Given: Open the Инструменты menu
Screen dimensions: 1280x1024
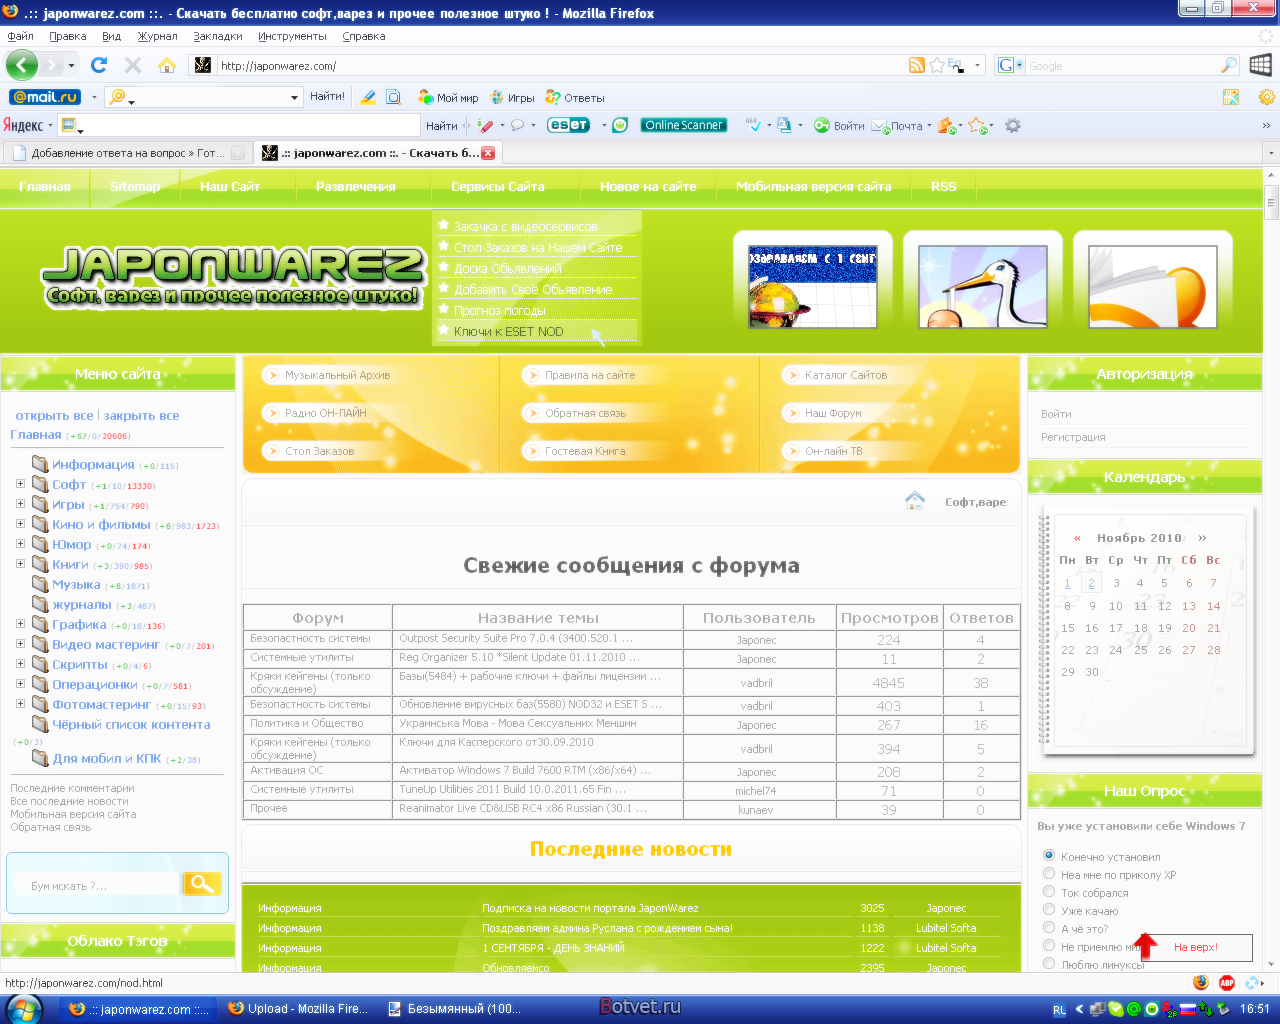Looking at the screenshot, I should point(292,36).
